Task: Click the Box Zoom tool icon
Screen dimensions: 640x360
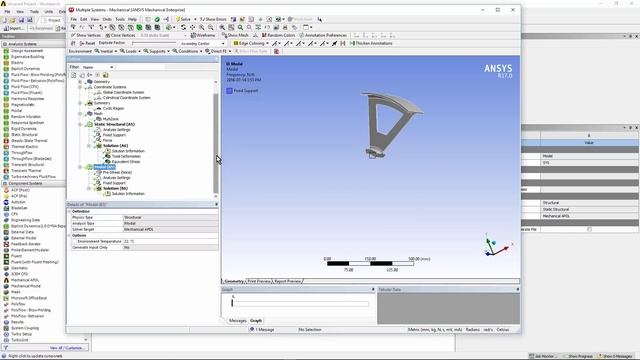Action: (211, 27)
